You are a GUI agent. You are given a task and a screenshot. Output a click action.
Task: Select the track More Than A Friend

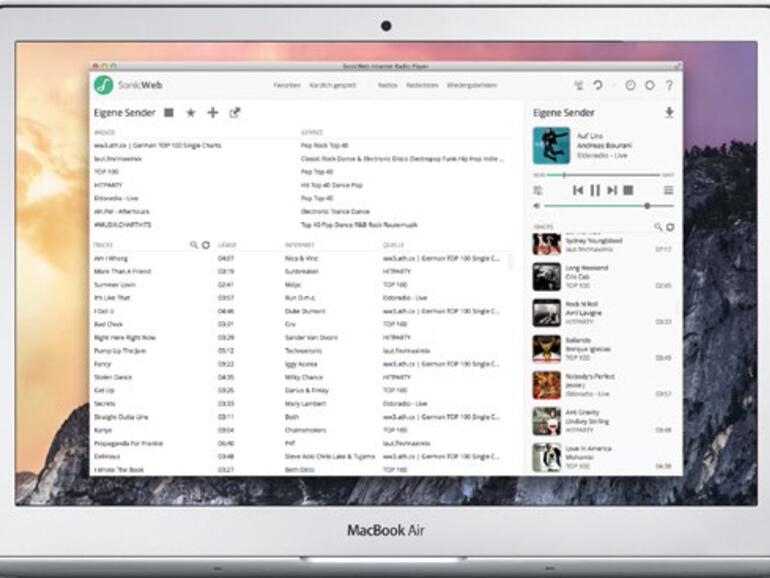click(x=122, y=271)
